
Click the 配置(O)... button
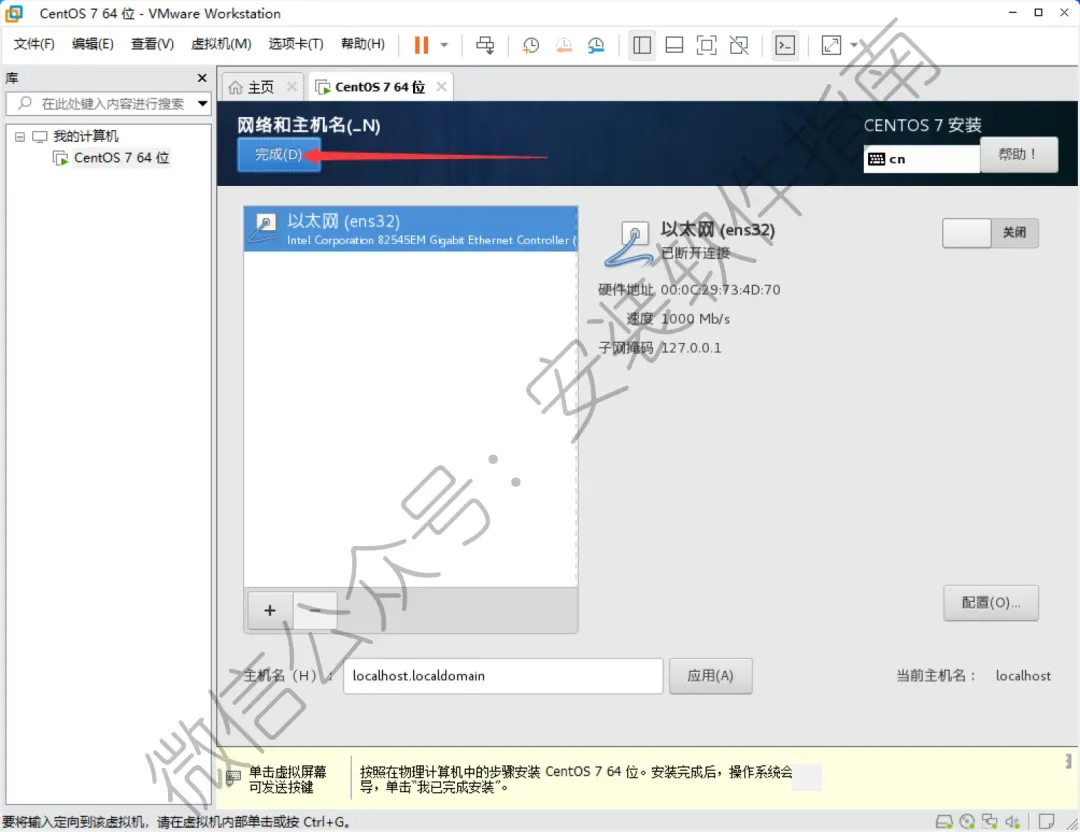[991, 603]
